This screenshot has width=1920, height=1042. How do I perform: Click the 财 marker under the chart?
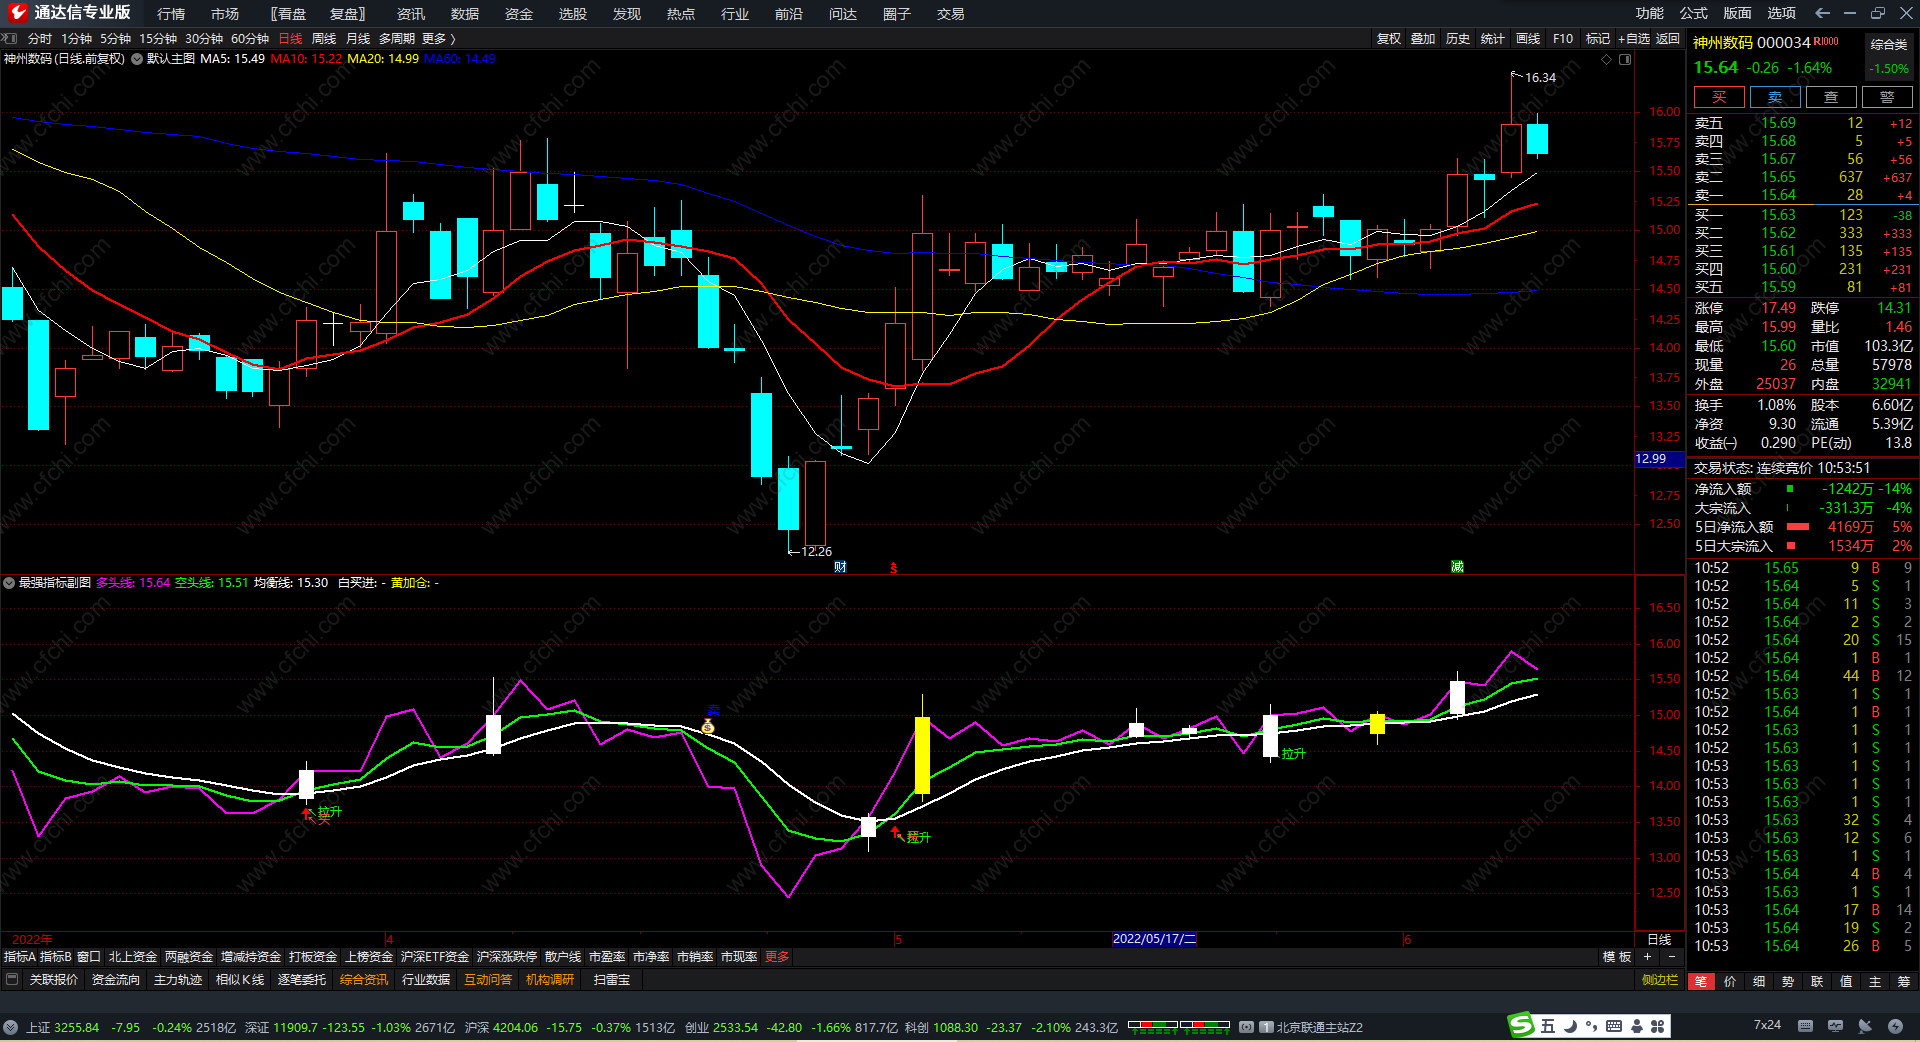point(840,567)
